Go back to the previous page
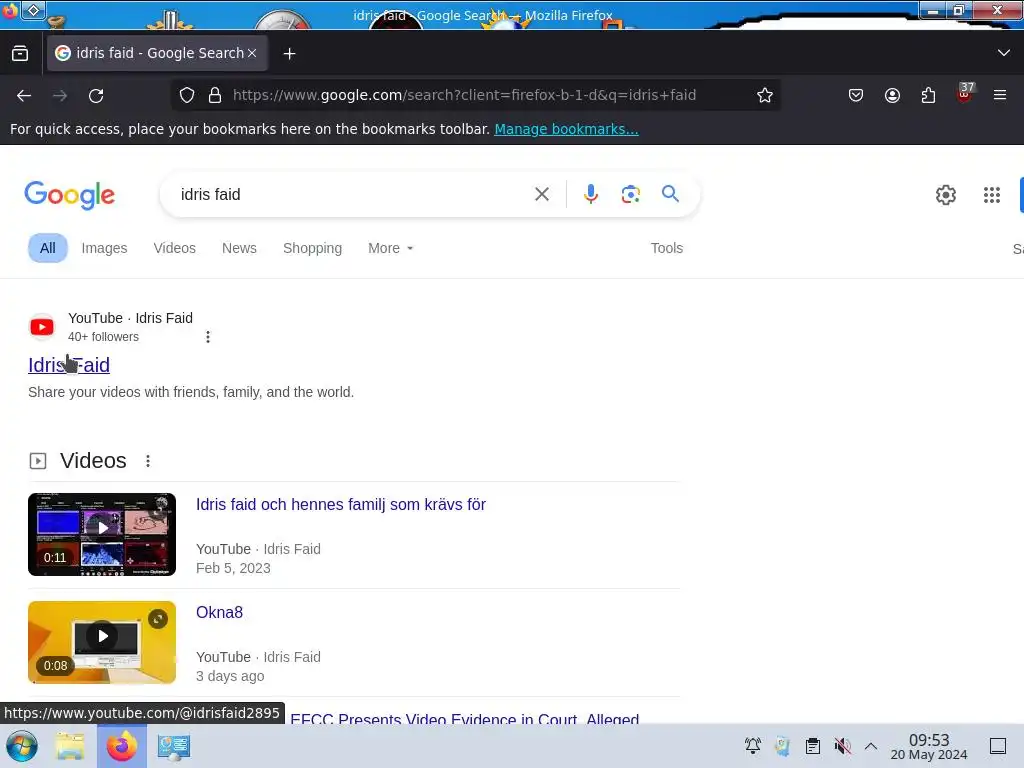 24,96
